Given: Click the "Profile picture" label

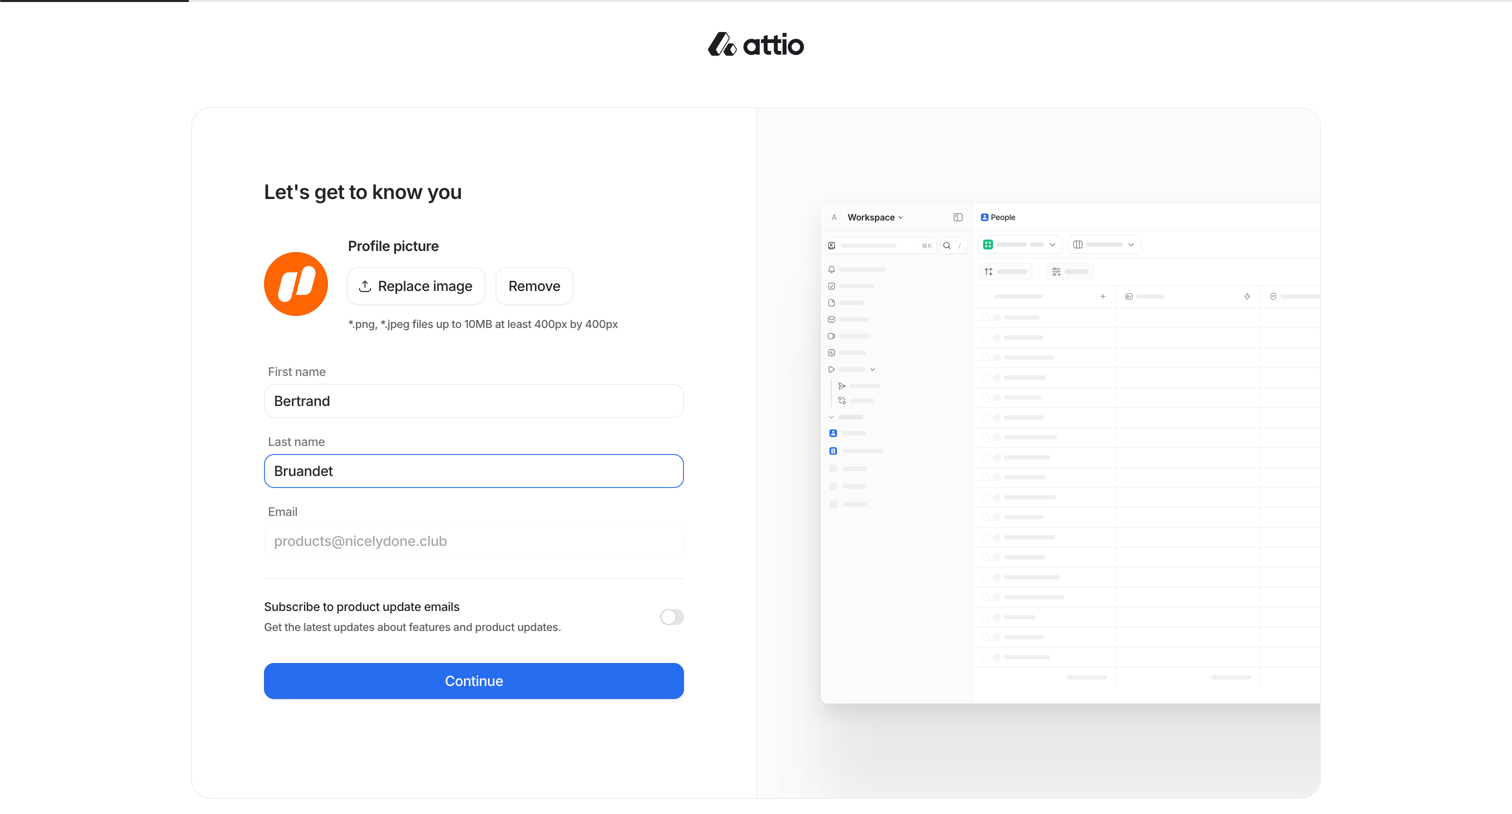Looking at the screenshot, I should coord(393,246).
